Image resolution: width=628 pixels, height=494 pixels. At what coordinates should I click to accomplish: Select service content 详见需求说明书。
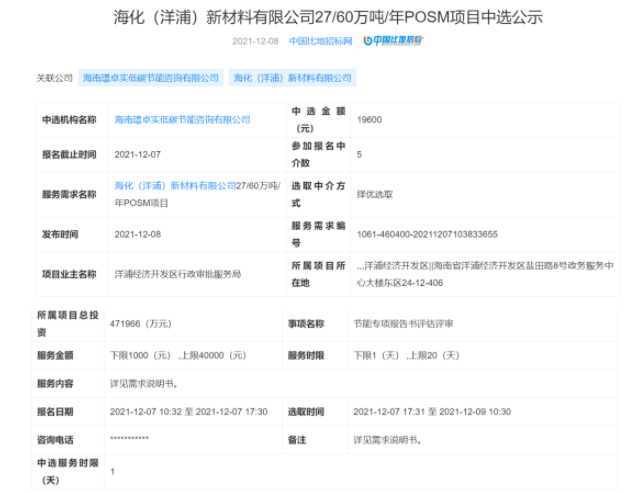click(x=144, y=383)
